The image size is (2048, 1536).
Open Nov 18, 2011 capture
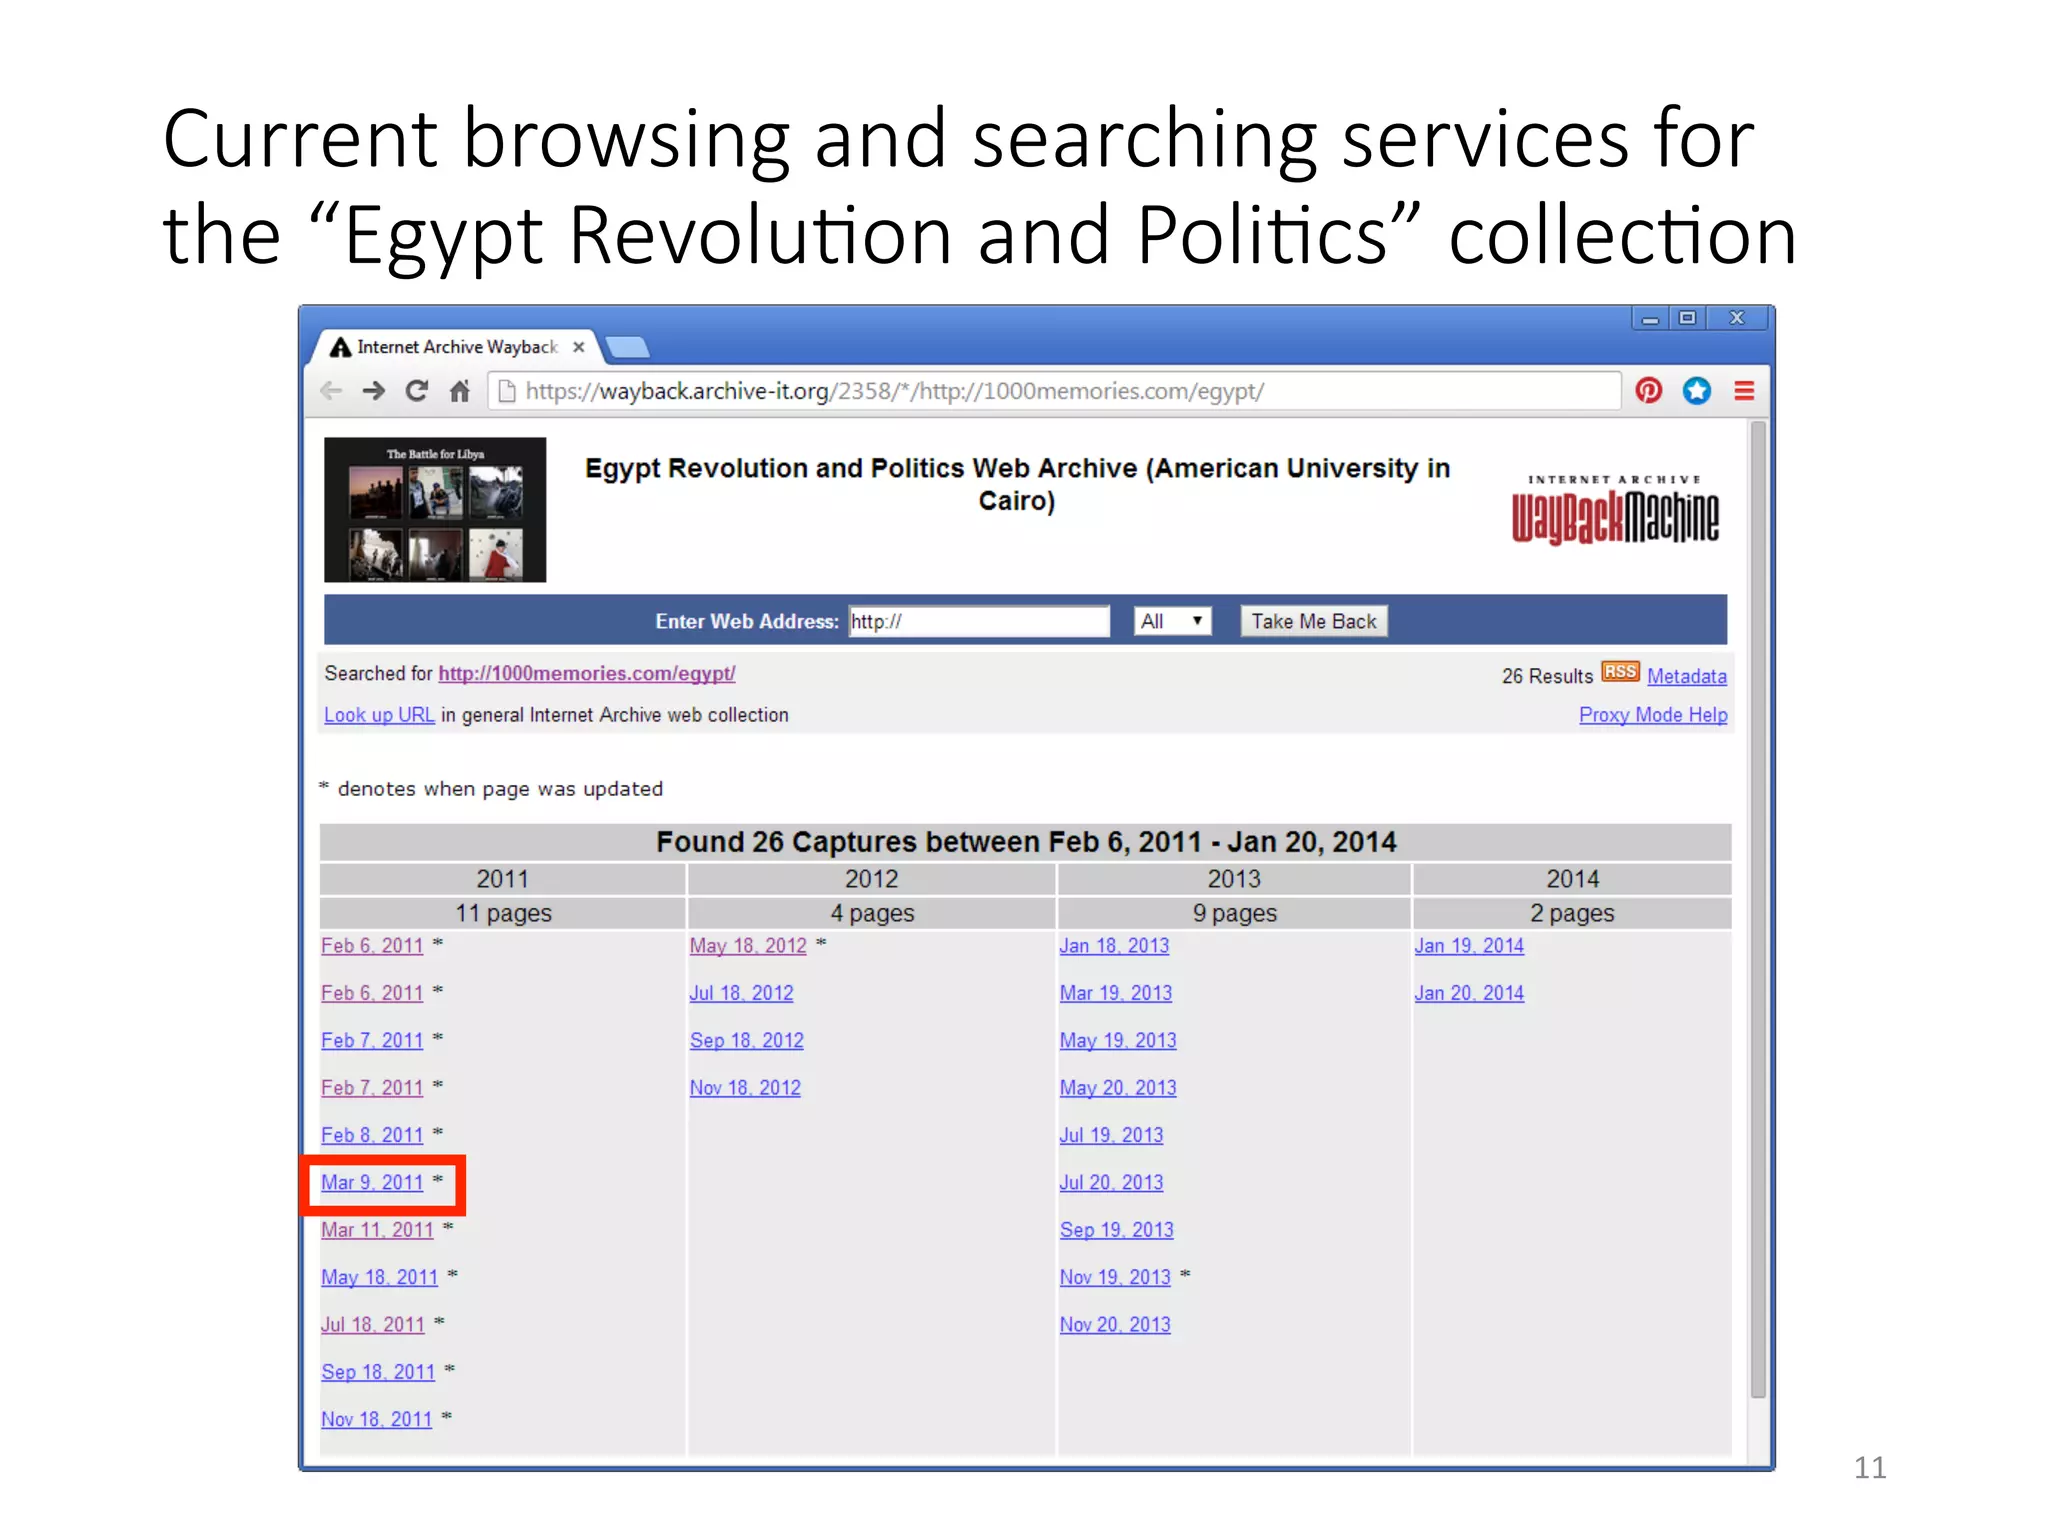click(x=376, y=1419)
